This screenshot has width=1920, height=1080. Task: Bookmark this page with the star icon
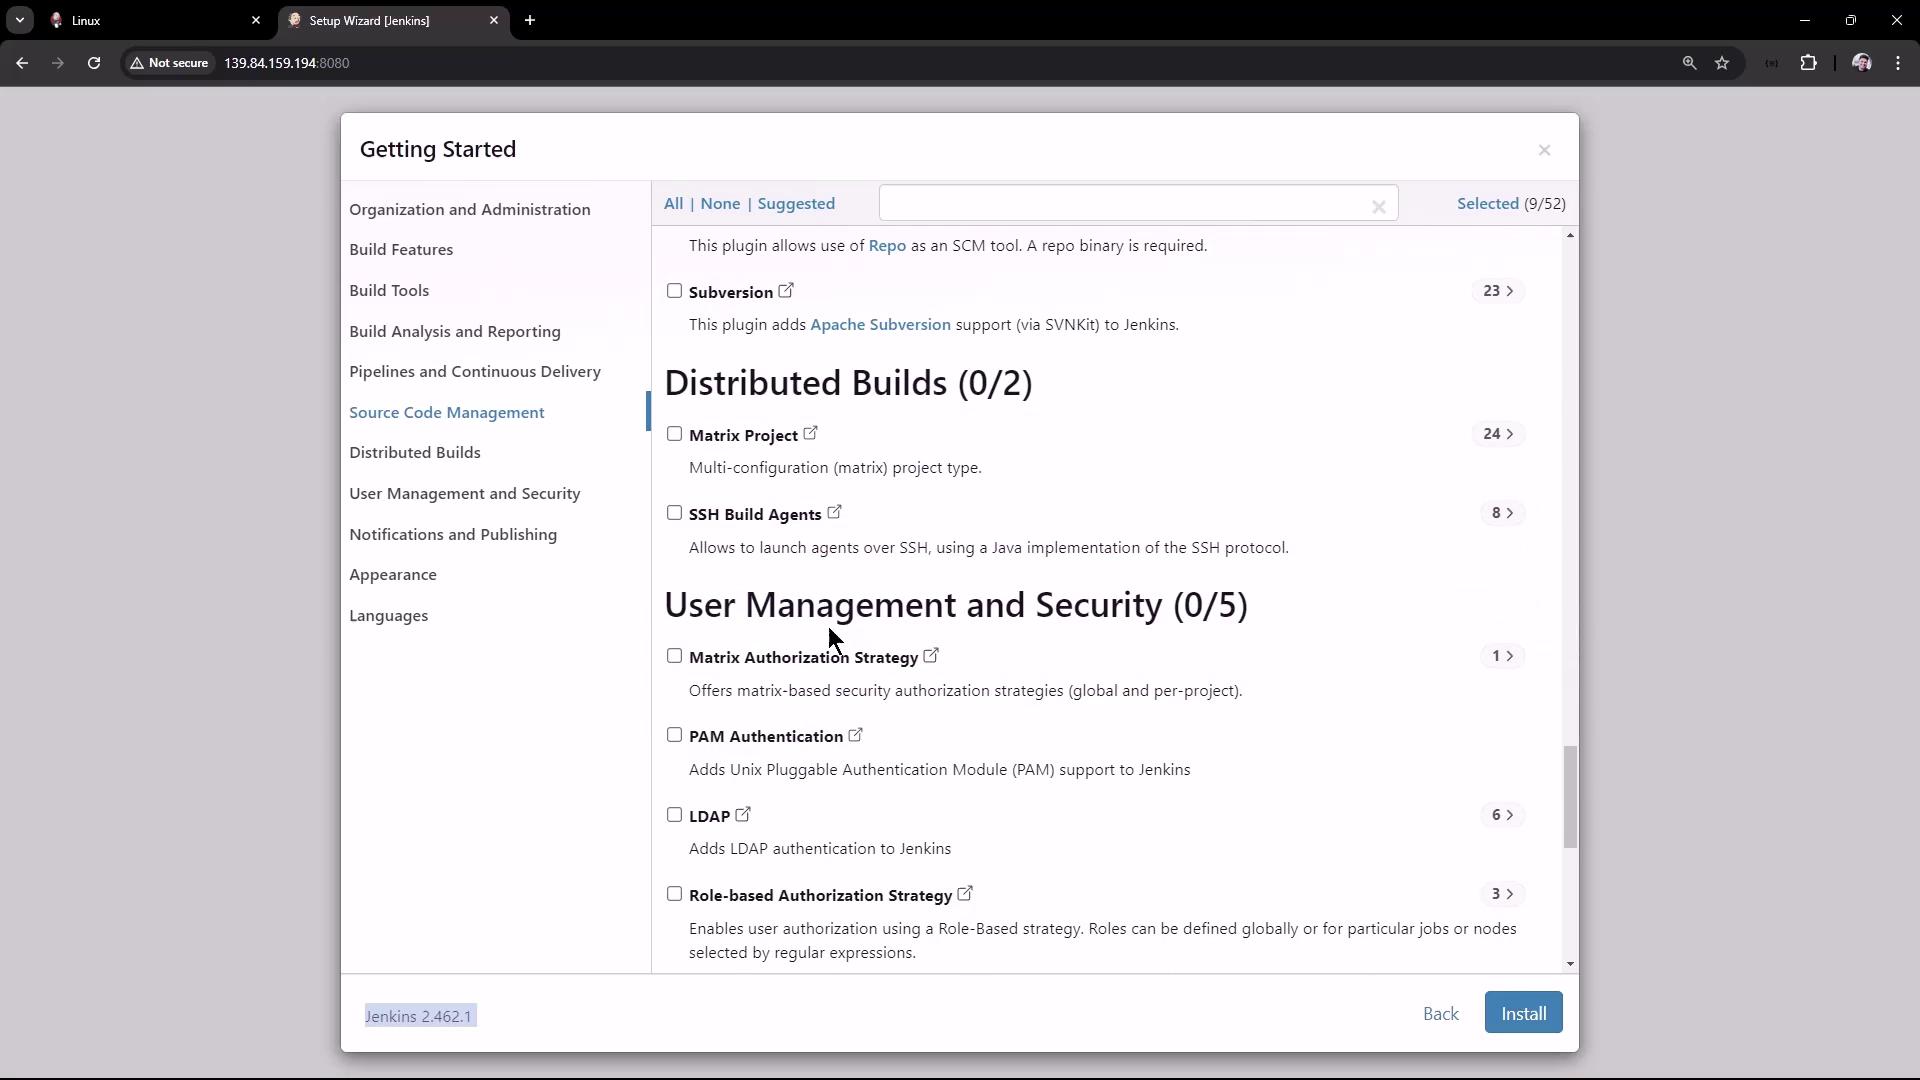point(1721,63)
